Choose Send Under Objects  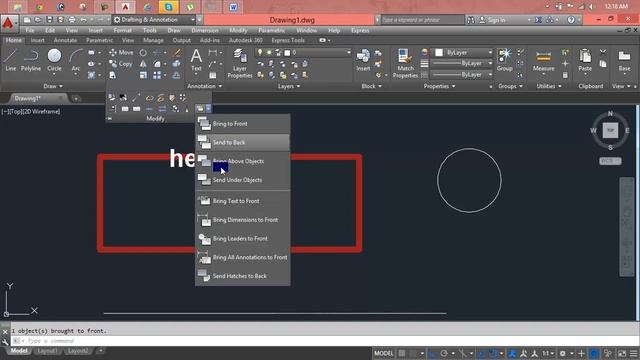coord(243,180)
